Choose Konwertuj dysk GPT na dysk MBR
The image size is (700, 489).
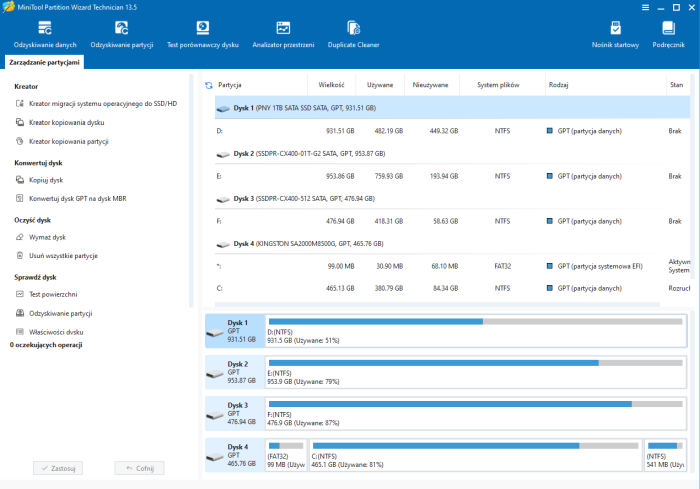tap(71, 199)
